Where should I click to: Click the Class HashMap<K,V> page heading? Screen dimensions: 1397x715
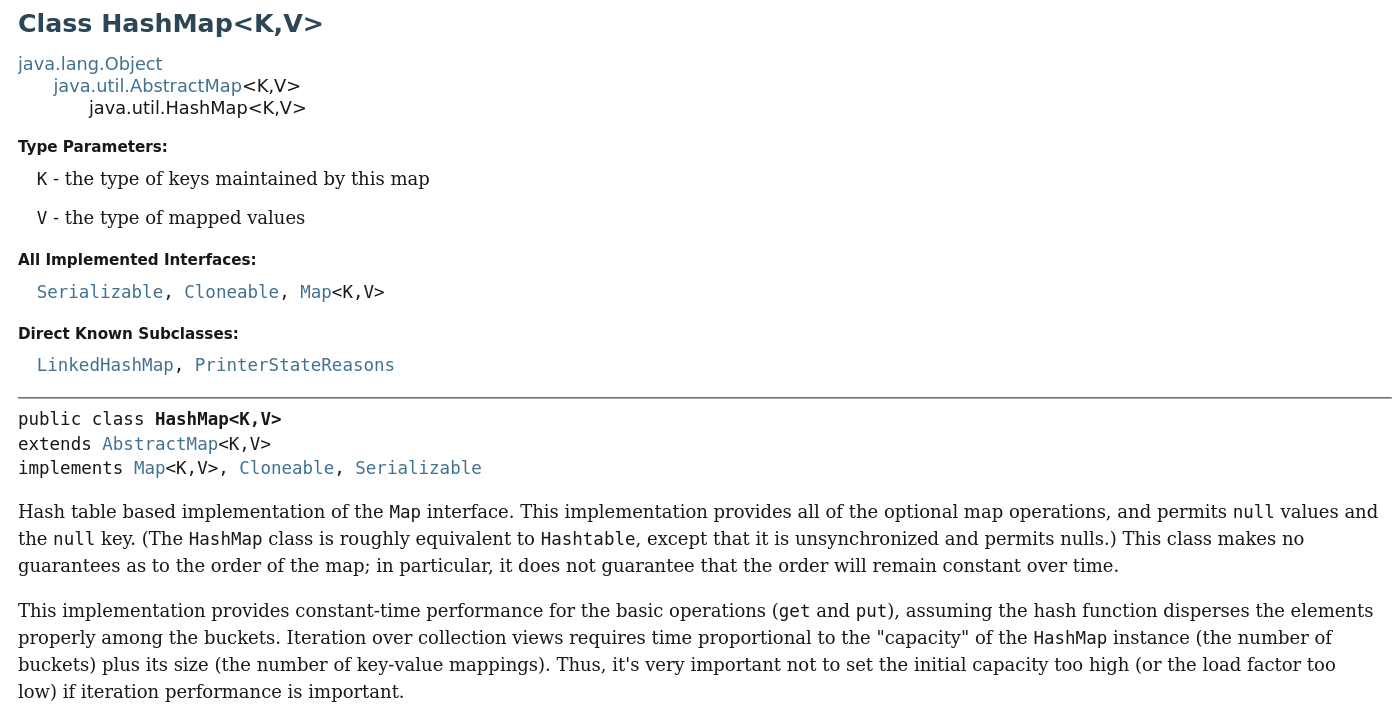tap(170, 25)
